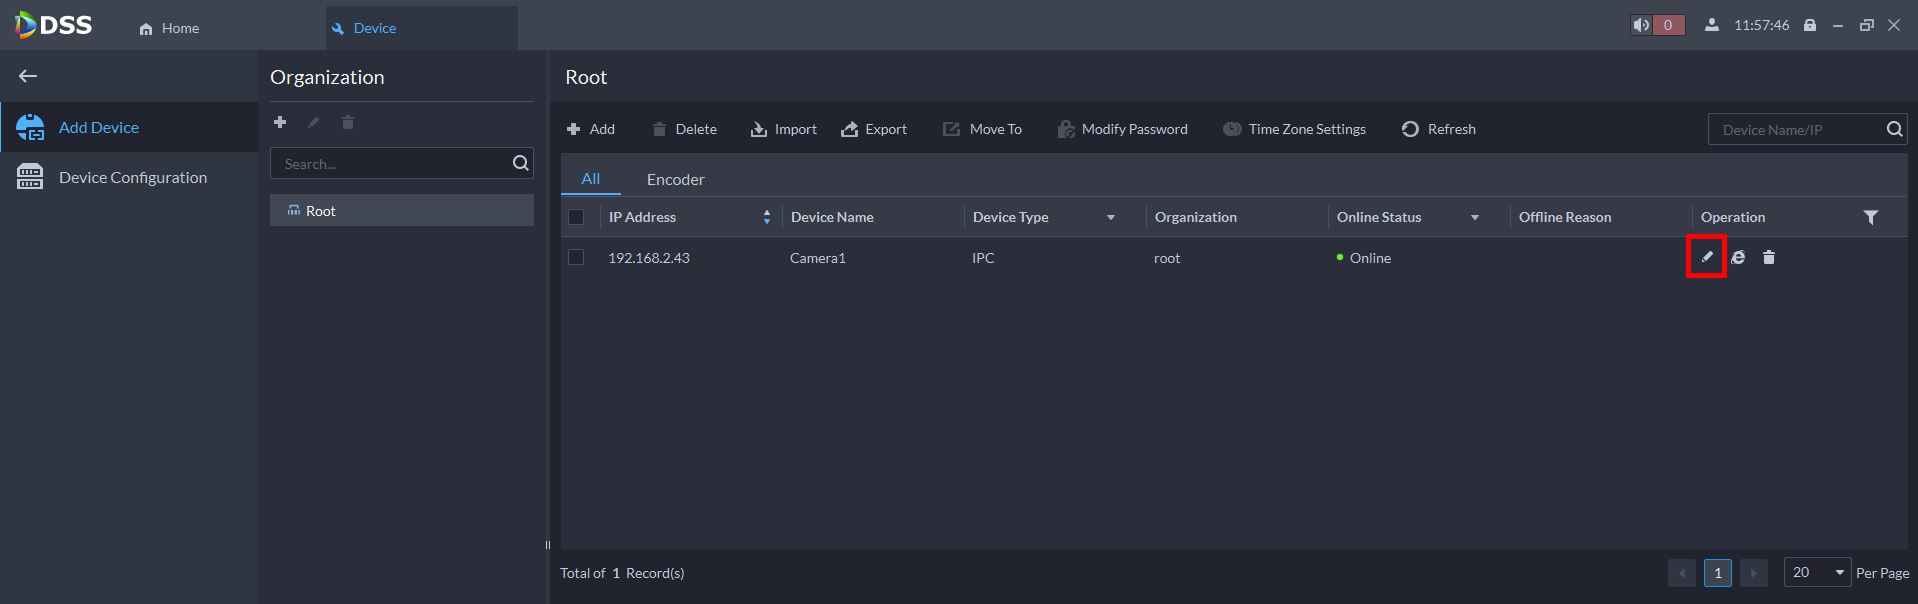Image resolution: width=1918 pixels, height=604 pixels.
Task: Open Camera1 web page via browser icon
Action: click(x=1738, y=257)
